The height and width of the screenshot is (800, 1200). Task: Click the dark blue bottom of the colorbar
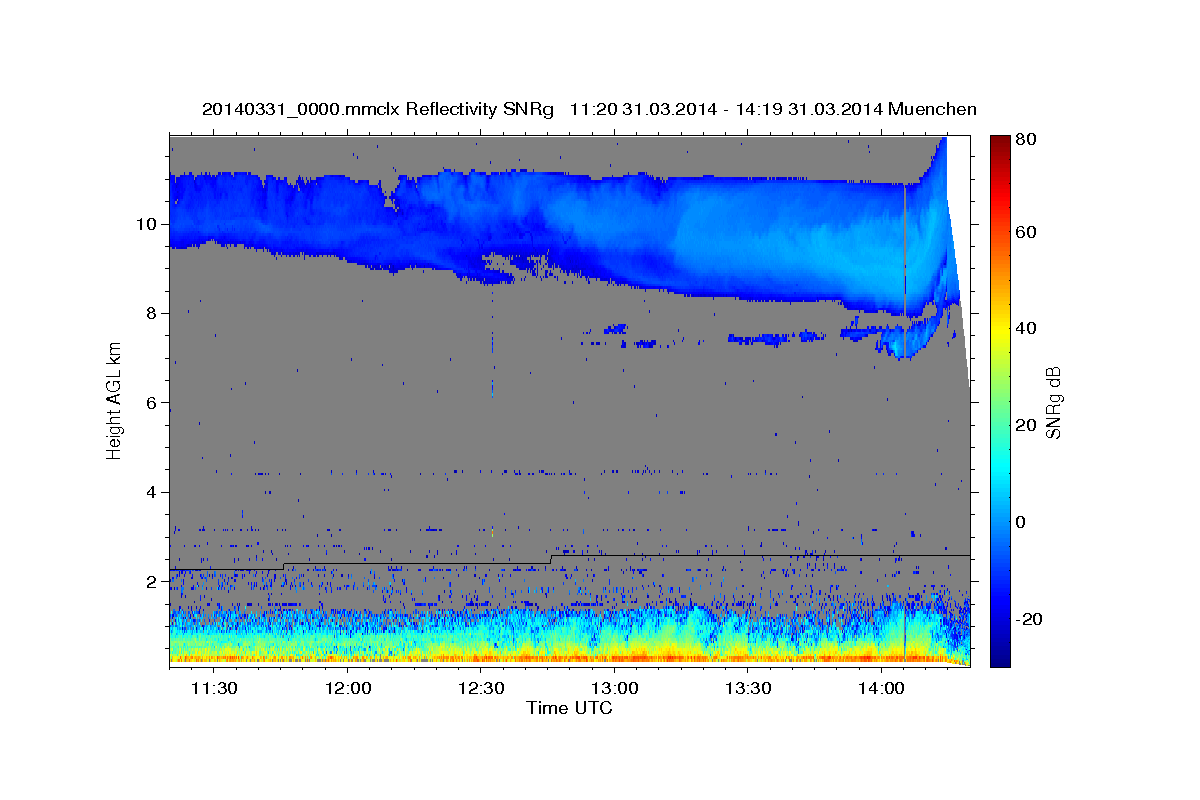(x=1000, y=655)
